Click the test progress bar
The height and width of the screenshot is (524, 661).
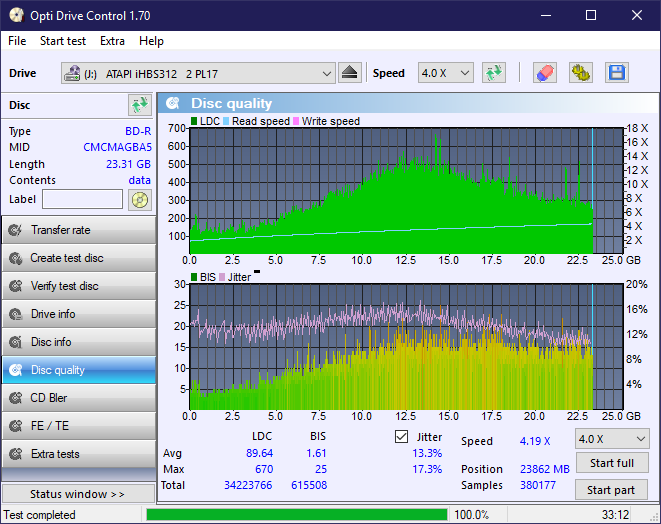click(297, 515)
